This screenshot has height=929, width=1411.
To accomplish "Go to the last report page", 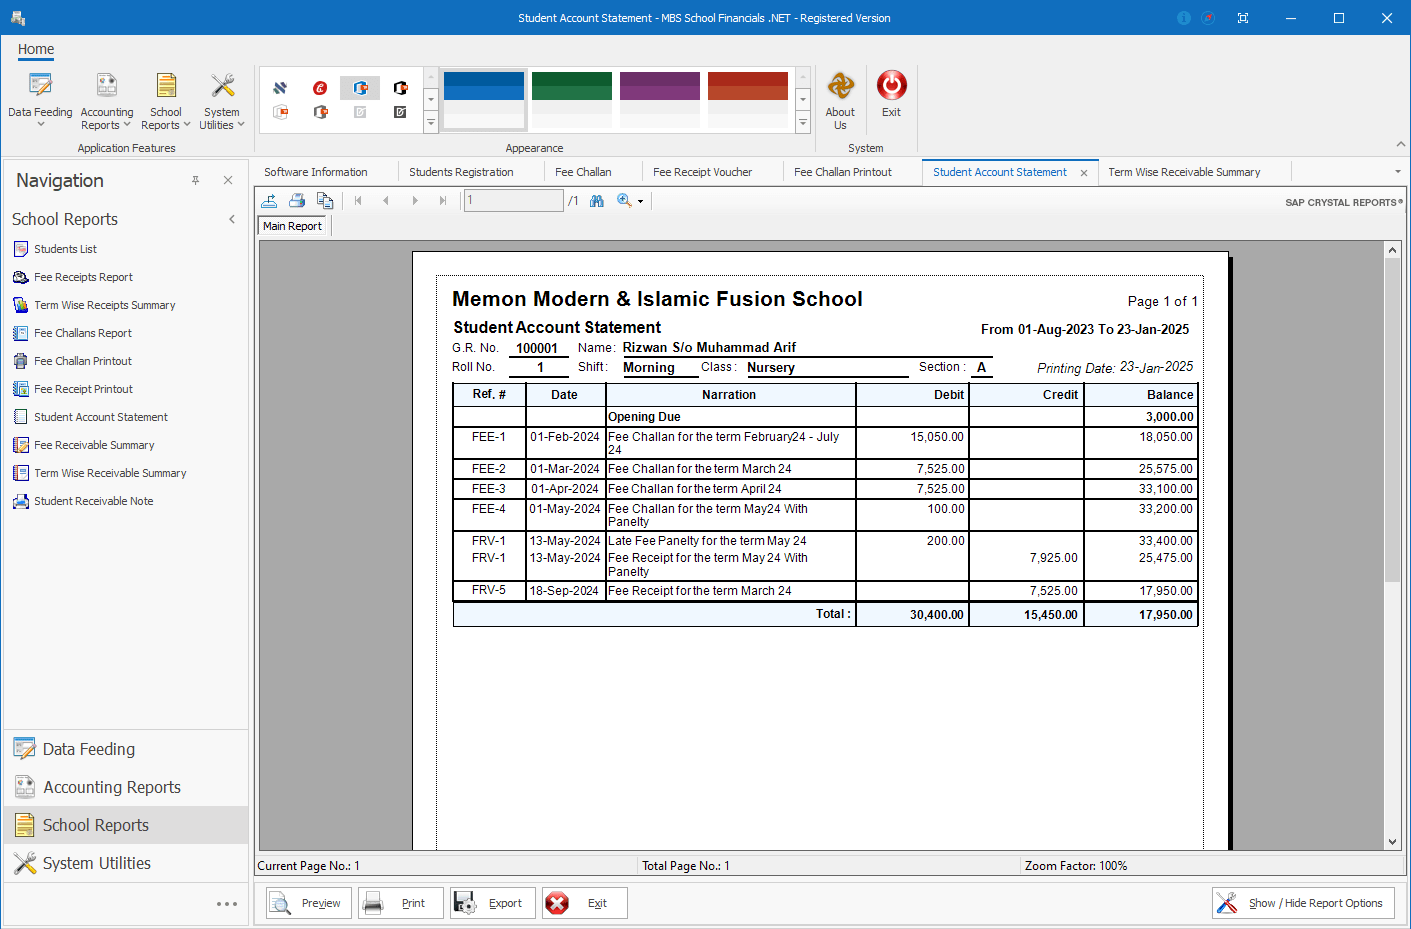I will coord(443,201).
